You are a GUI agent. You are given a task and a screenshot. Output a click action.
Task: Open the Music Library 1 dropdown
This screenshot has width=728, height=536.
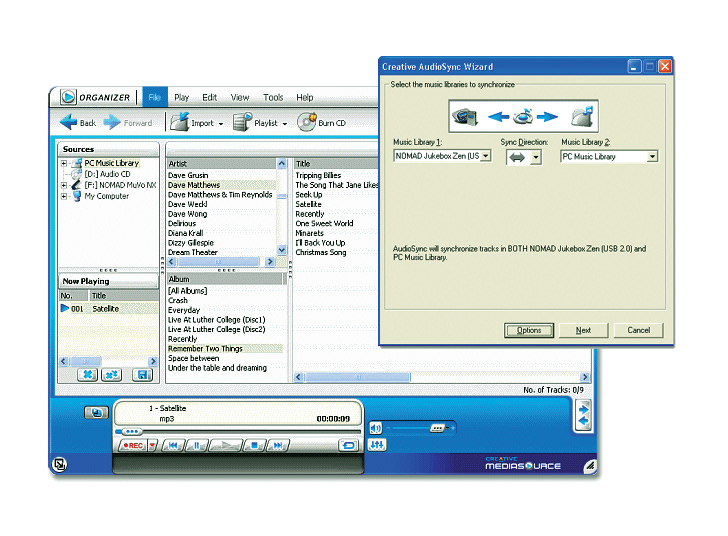[x=486, y=156]
